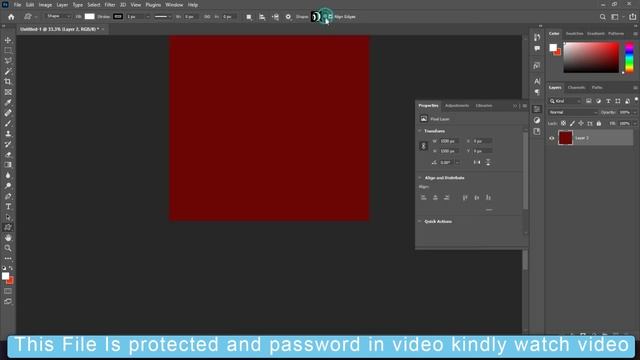Select the Custom Shape tool
Viewport: 640px width, 360px height.
tap(8, 227)
